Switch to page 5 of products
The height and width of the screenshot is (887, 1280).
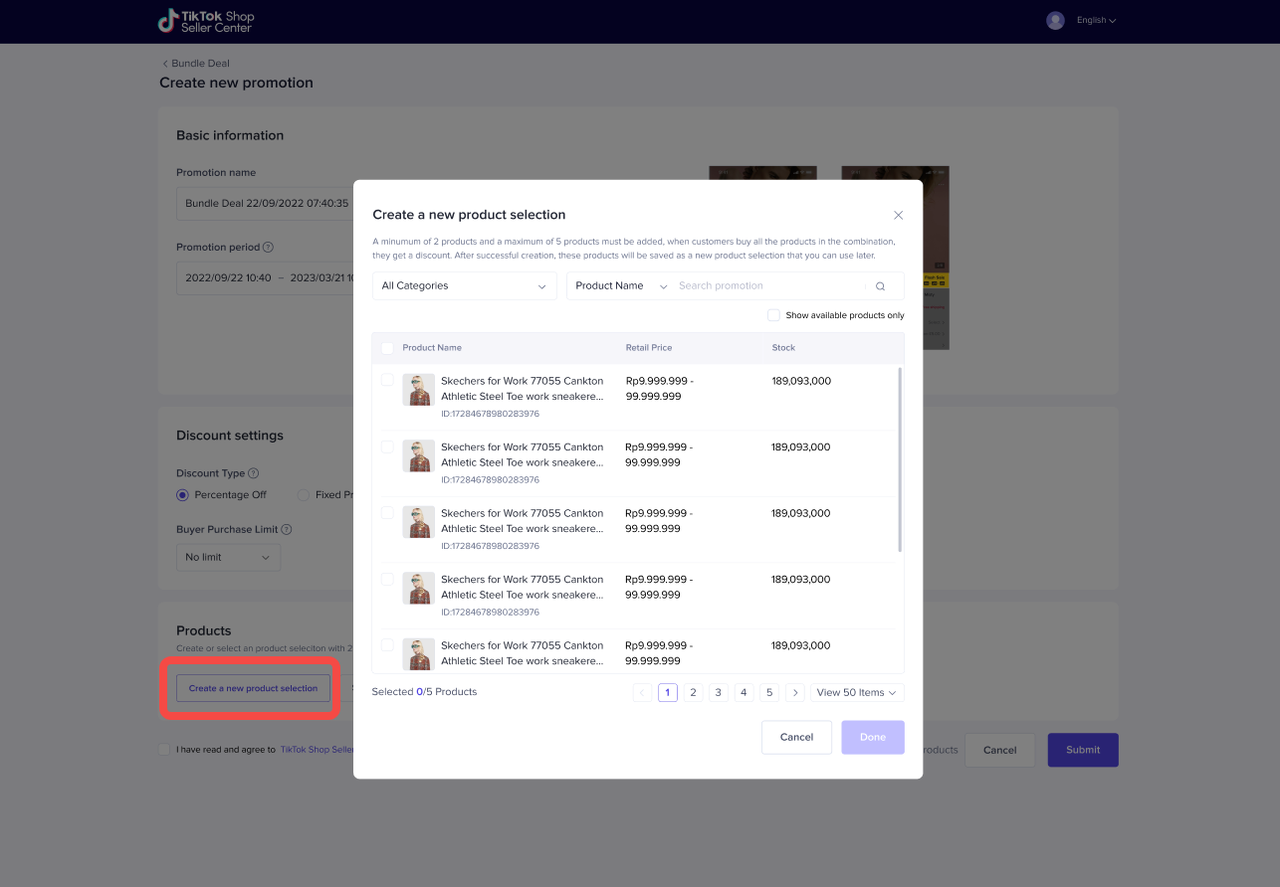point(769,692)
